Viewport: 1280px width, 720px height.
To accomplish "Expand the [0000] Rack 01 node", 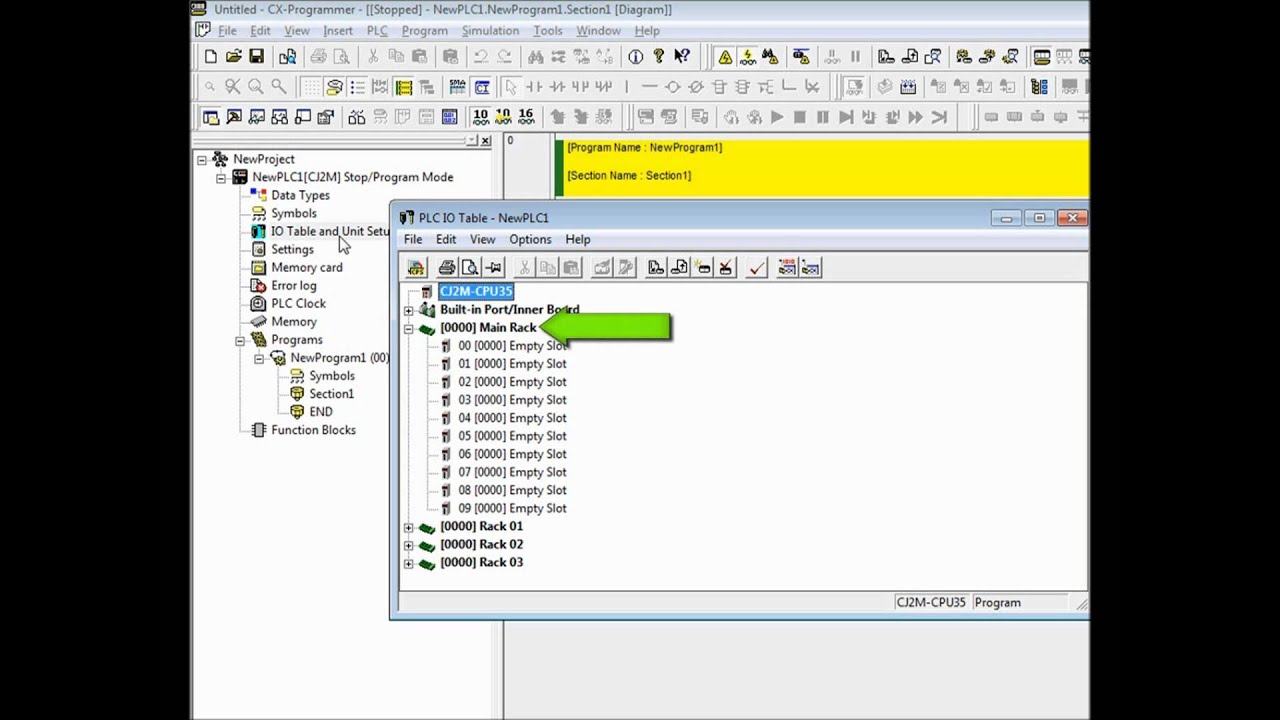I will [408, 527].
